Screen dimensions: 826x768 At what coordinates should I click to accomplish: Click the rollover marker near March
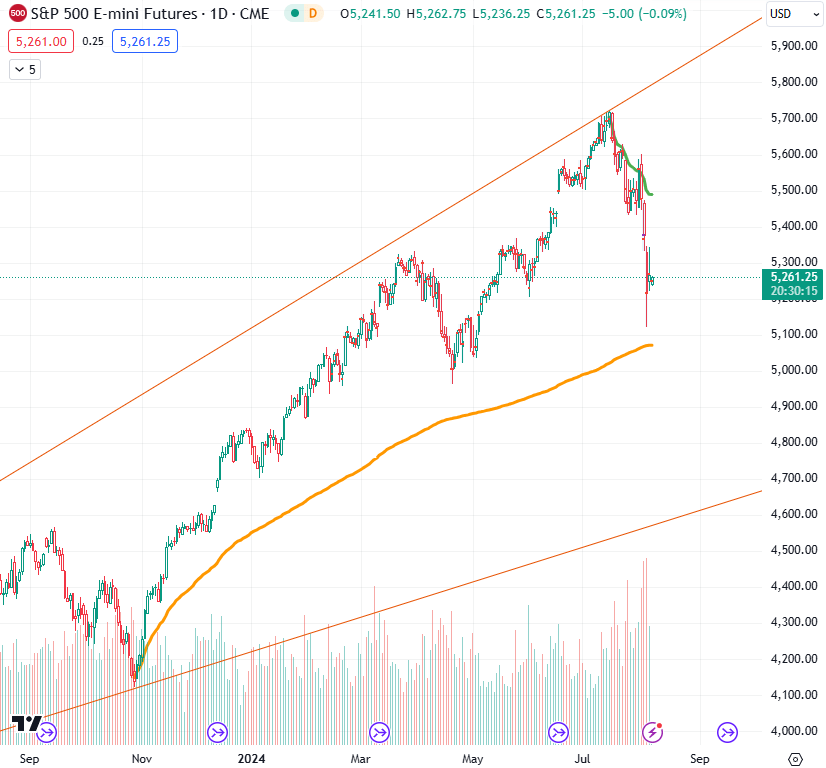380,733
